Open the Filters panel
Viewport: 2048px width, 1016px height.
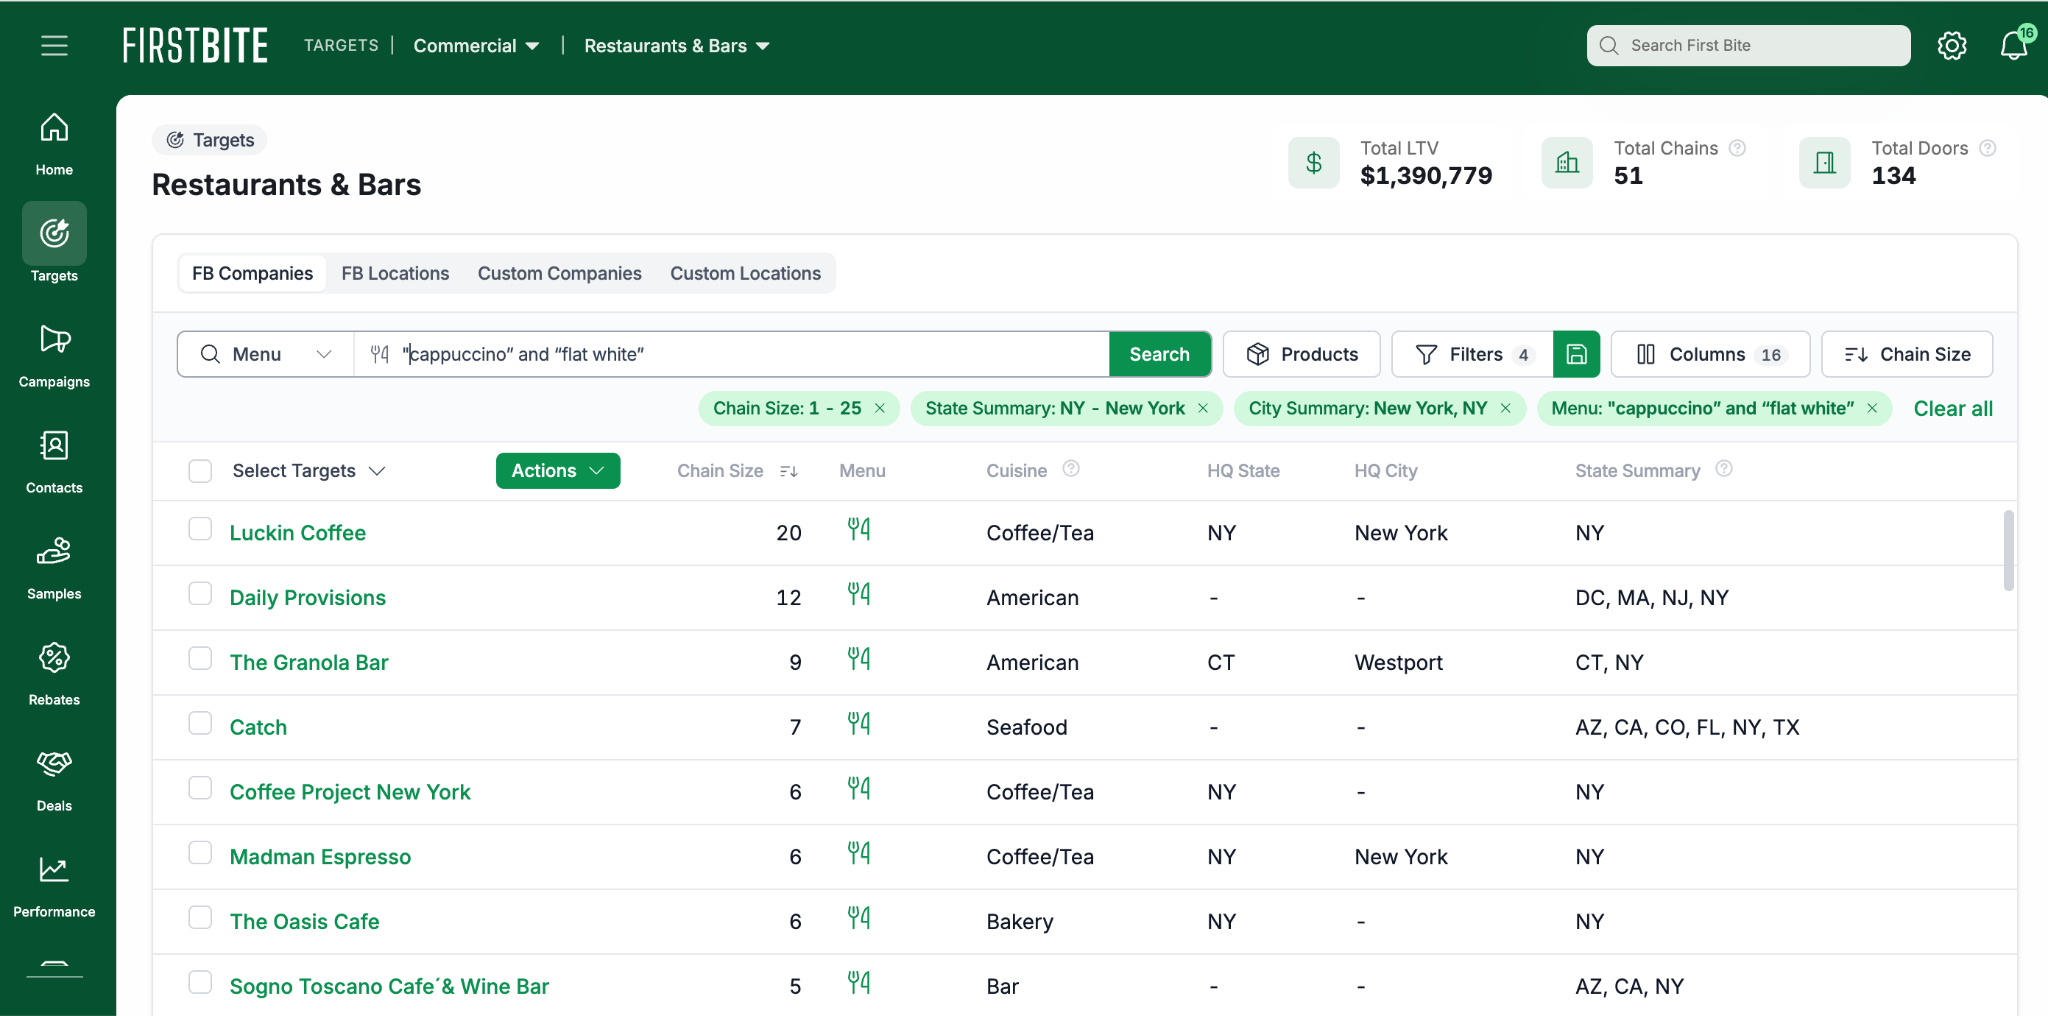pos(1472,354)
